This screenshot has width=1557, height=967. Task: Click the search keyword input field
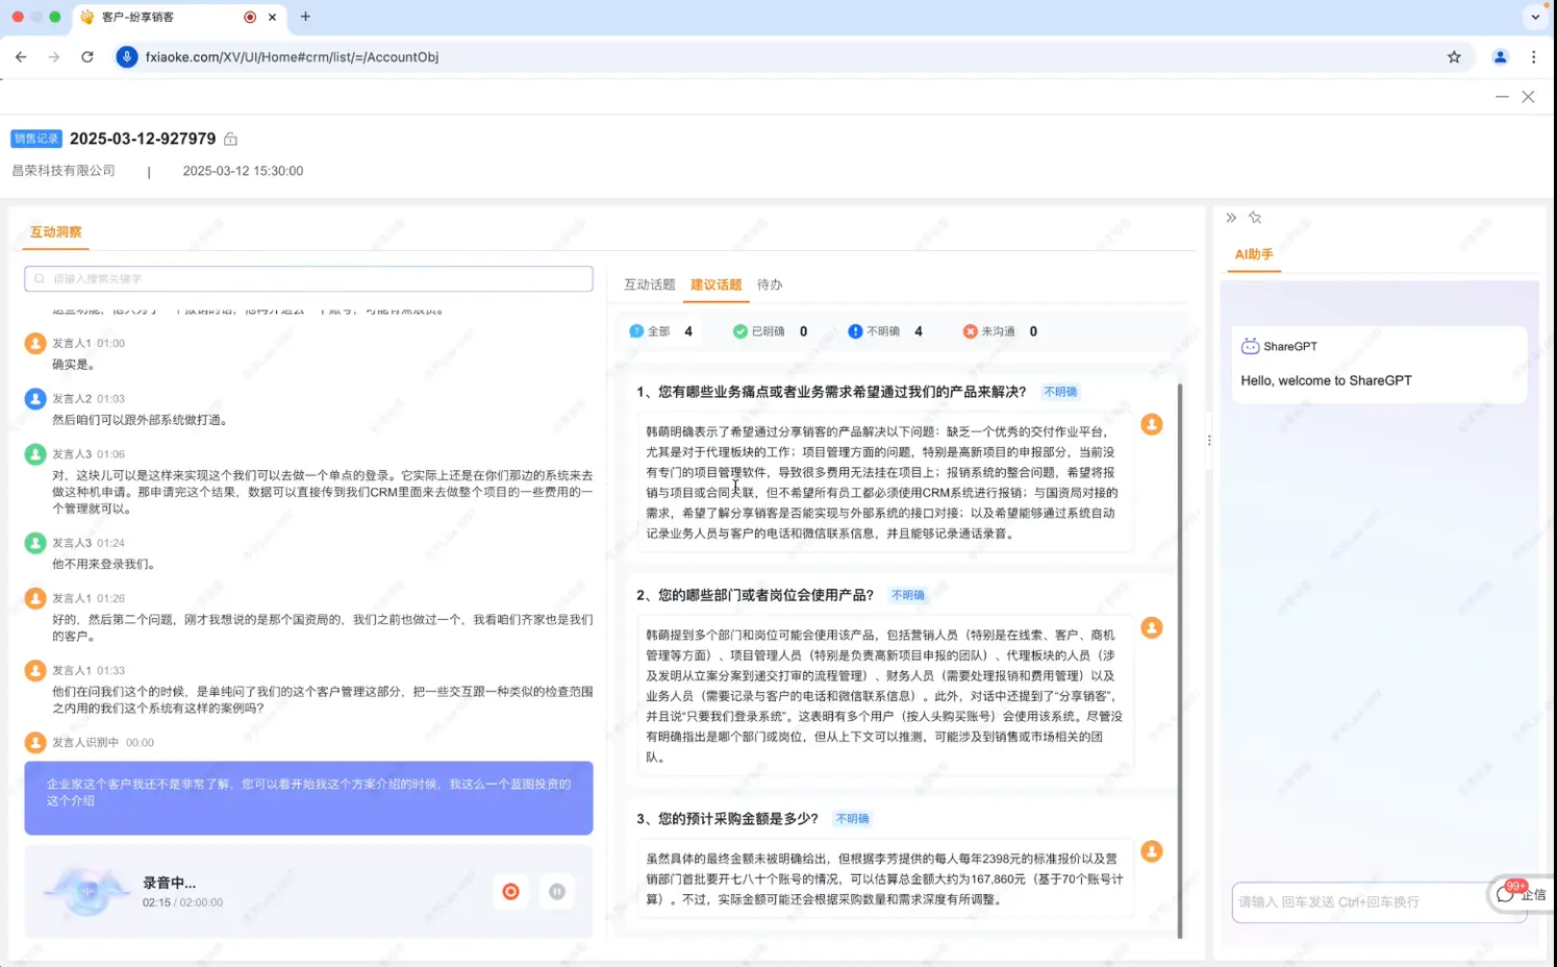click(x=309, y=279)
